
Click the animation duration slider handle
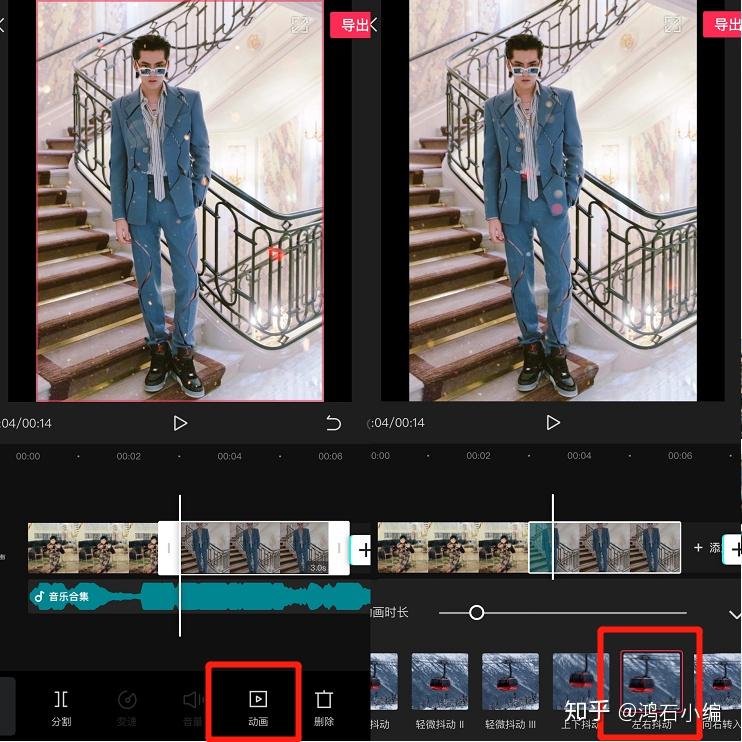477,613
